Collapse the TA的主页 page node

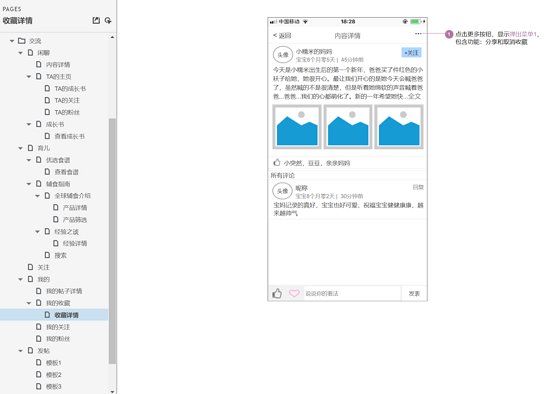coord(29,76)
